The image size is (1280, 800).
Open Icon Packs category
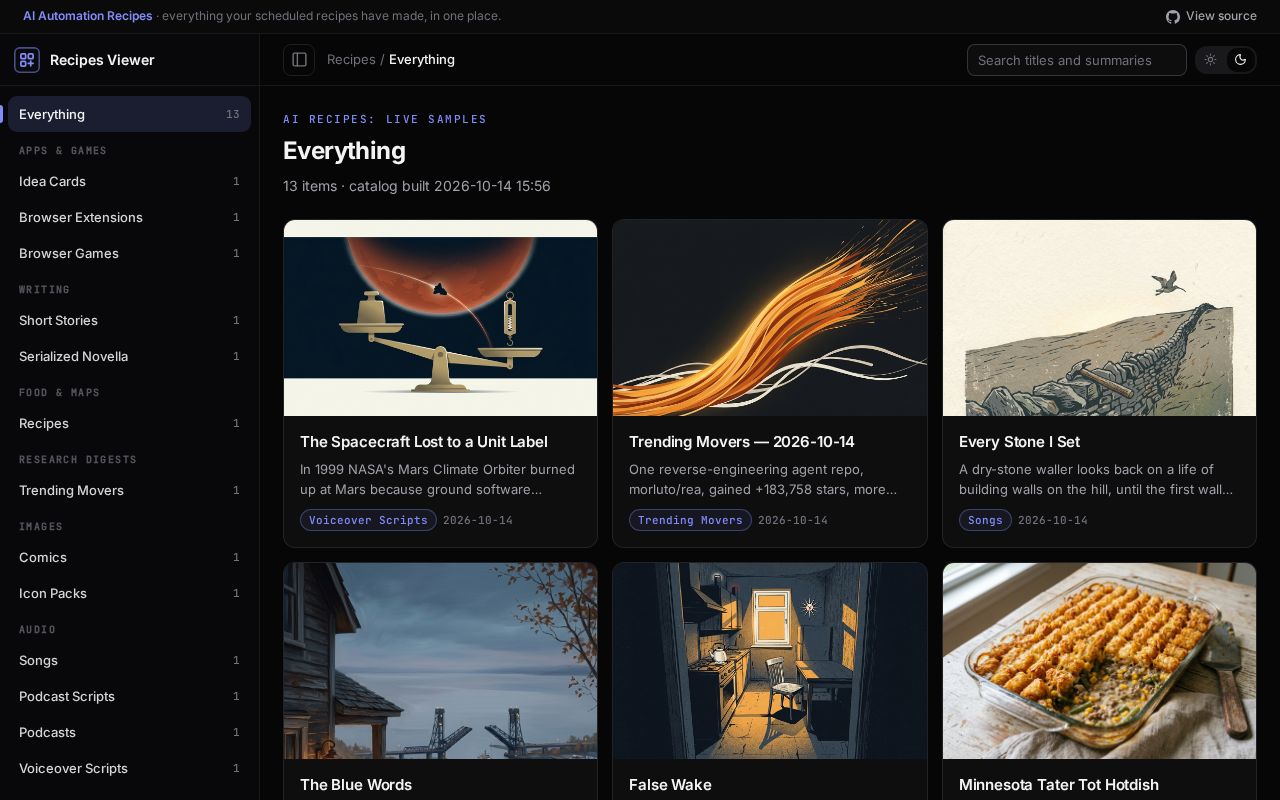(x=129, y=593)
